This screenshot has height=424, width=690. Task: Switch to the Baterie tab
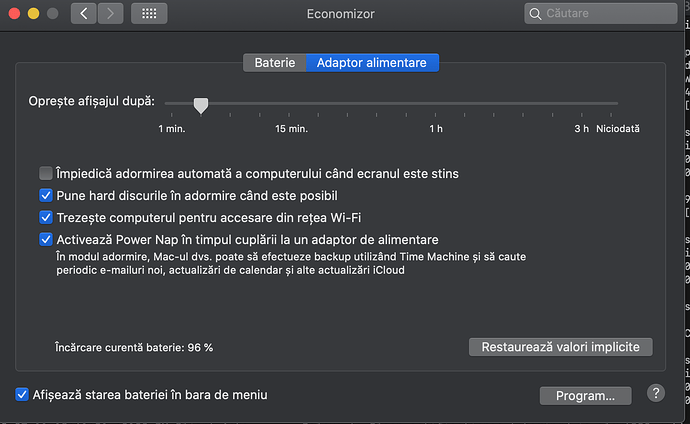coord(275,62)
